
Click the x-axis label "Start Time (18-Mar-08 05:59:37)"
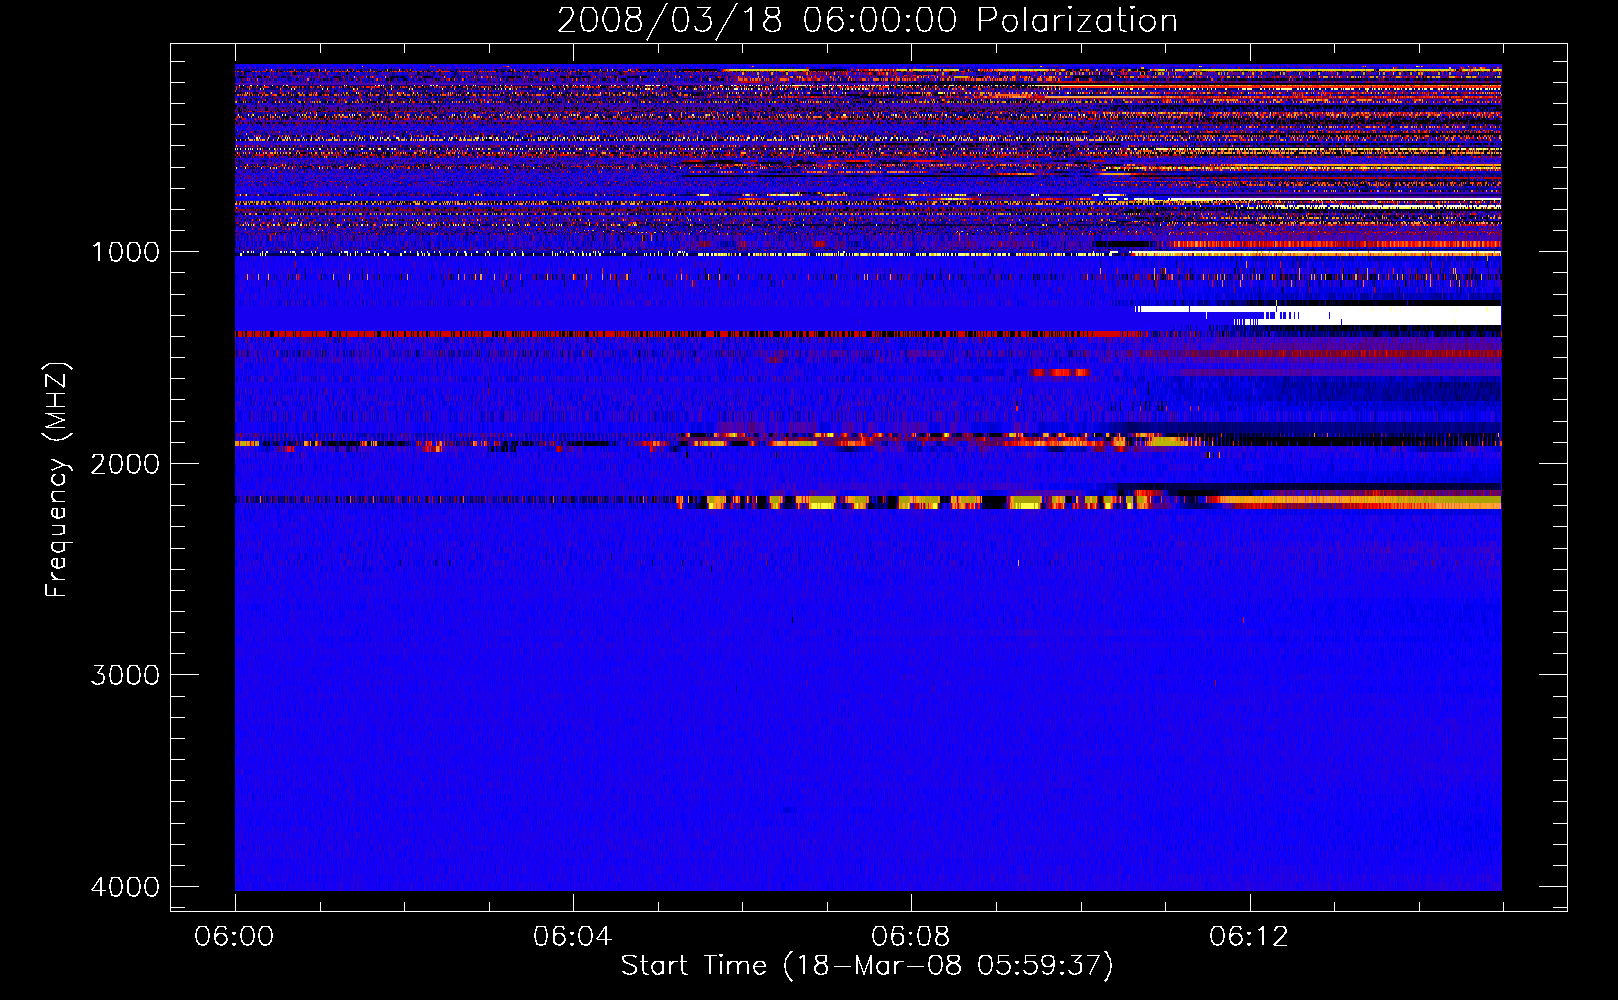click(867, 966)
